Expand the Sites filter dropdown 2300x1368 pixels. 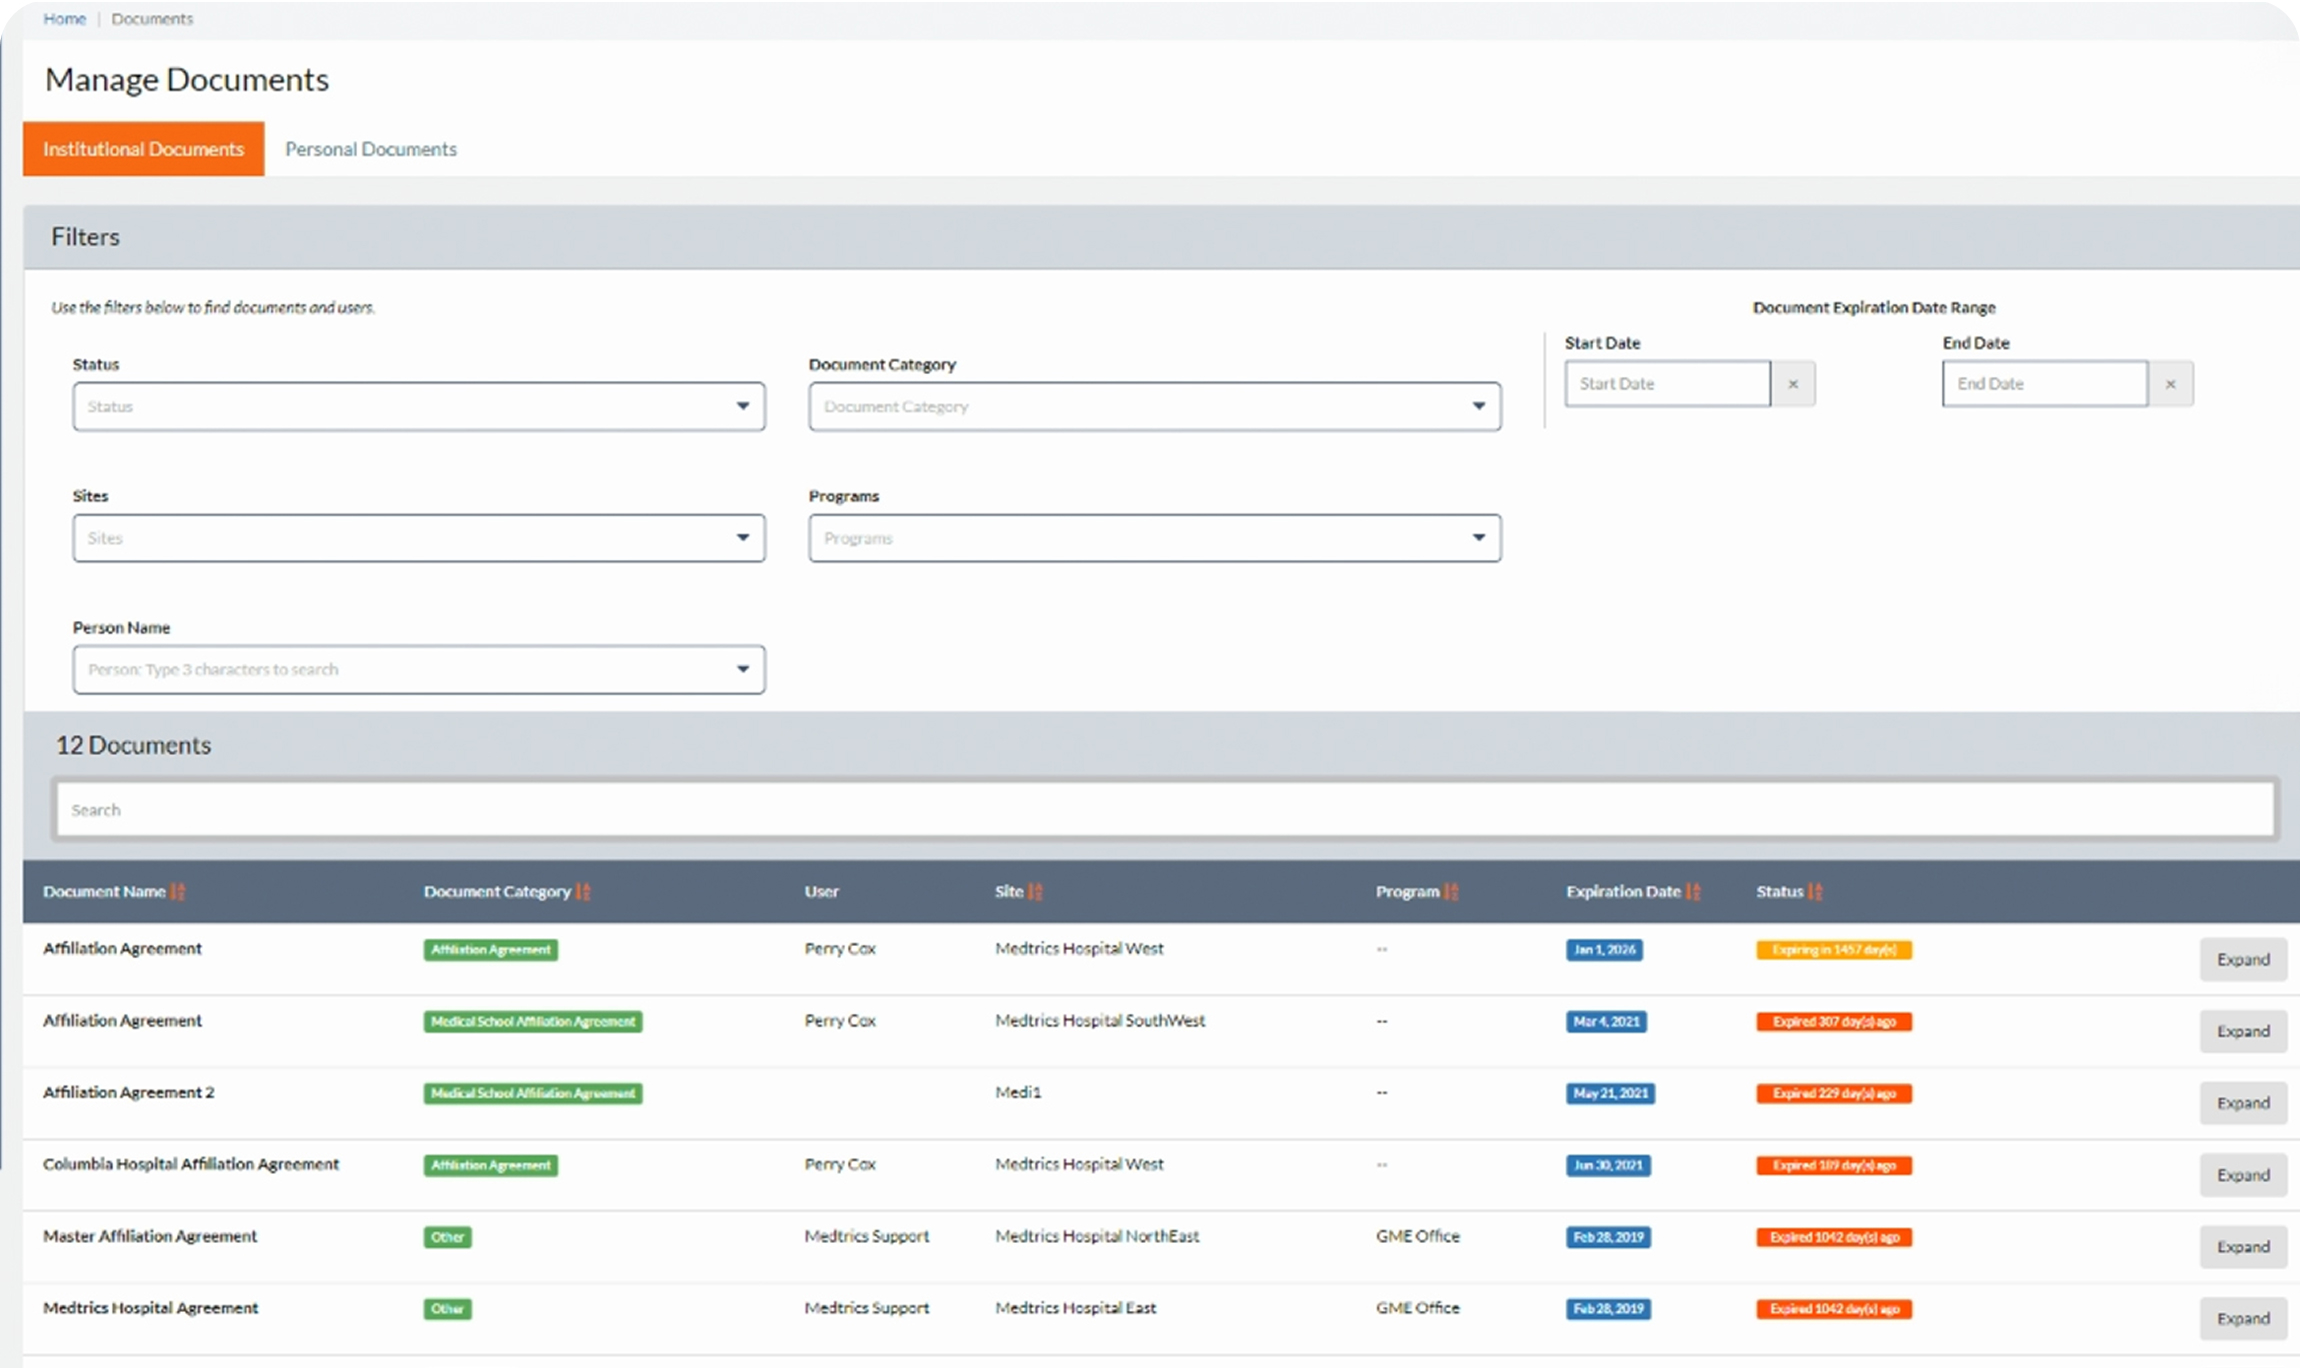pyautogui.click(x=418, y=538)
